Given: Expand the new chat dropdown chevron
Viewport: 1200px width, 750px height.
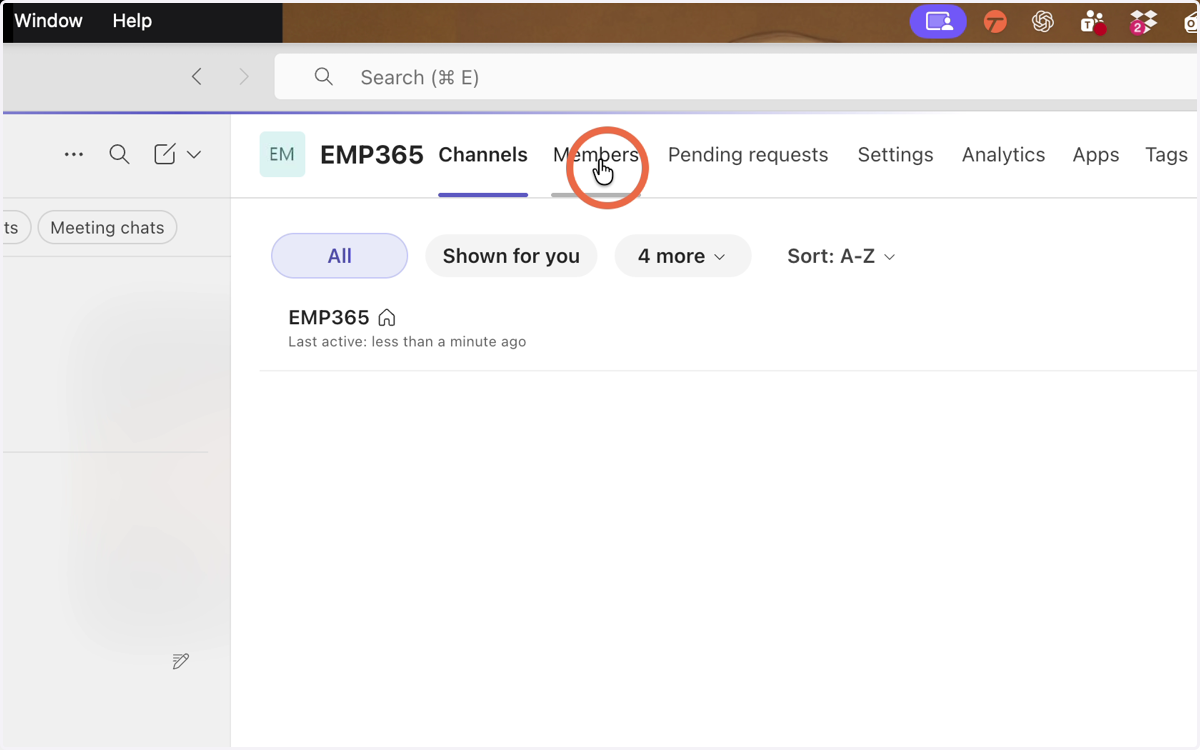Looking at the screenshot, I should [194, 155].
